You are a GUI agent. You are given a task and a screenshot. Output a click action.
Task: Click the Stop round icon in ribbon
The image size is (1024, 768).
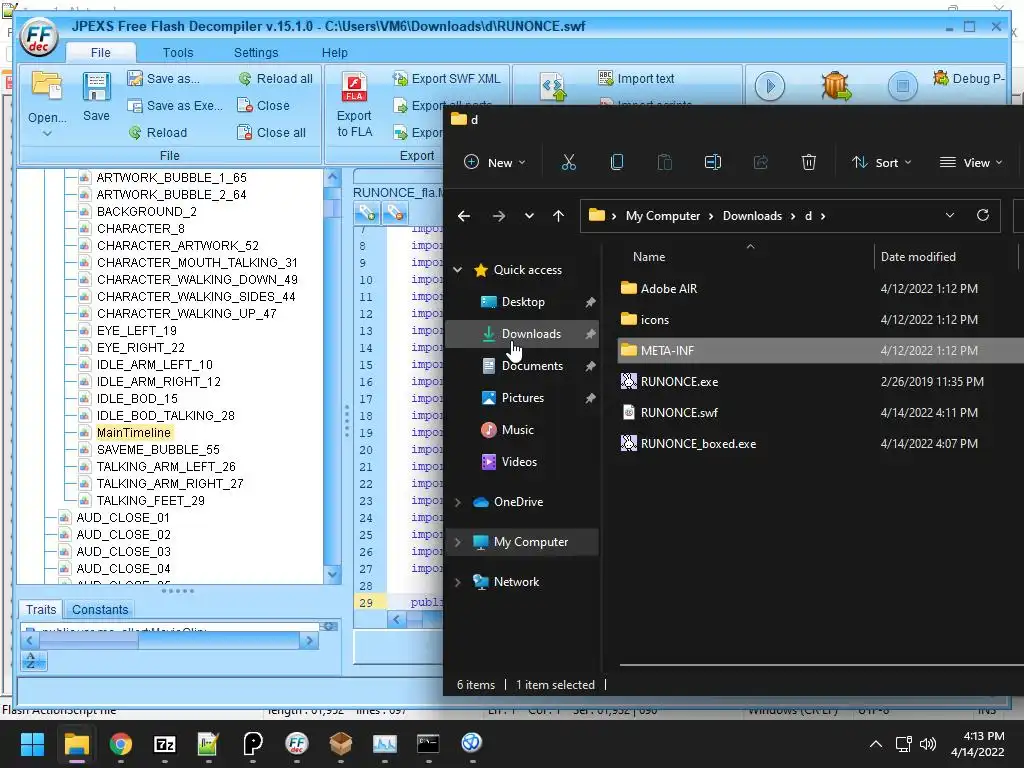[903, 86]
